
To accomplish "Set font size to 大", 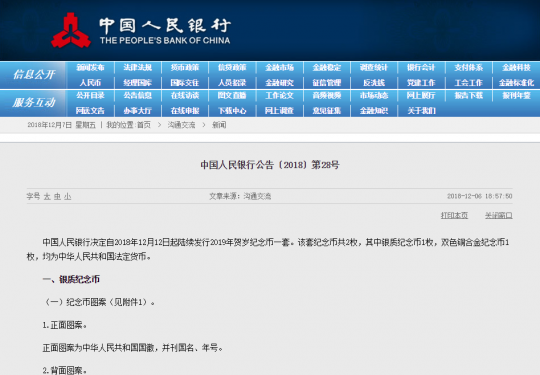I will click(47, 196).
